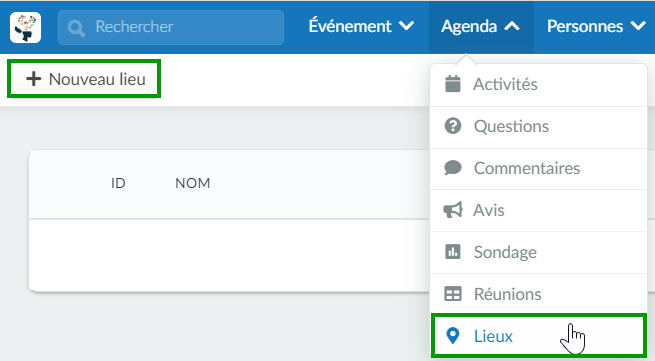Click the plus icon beside Nouveau lieu
Screen dimensions: 655x361
(x=33, y=79)
